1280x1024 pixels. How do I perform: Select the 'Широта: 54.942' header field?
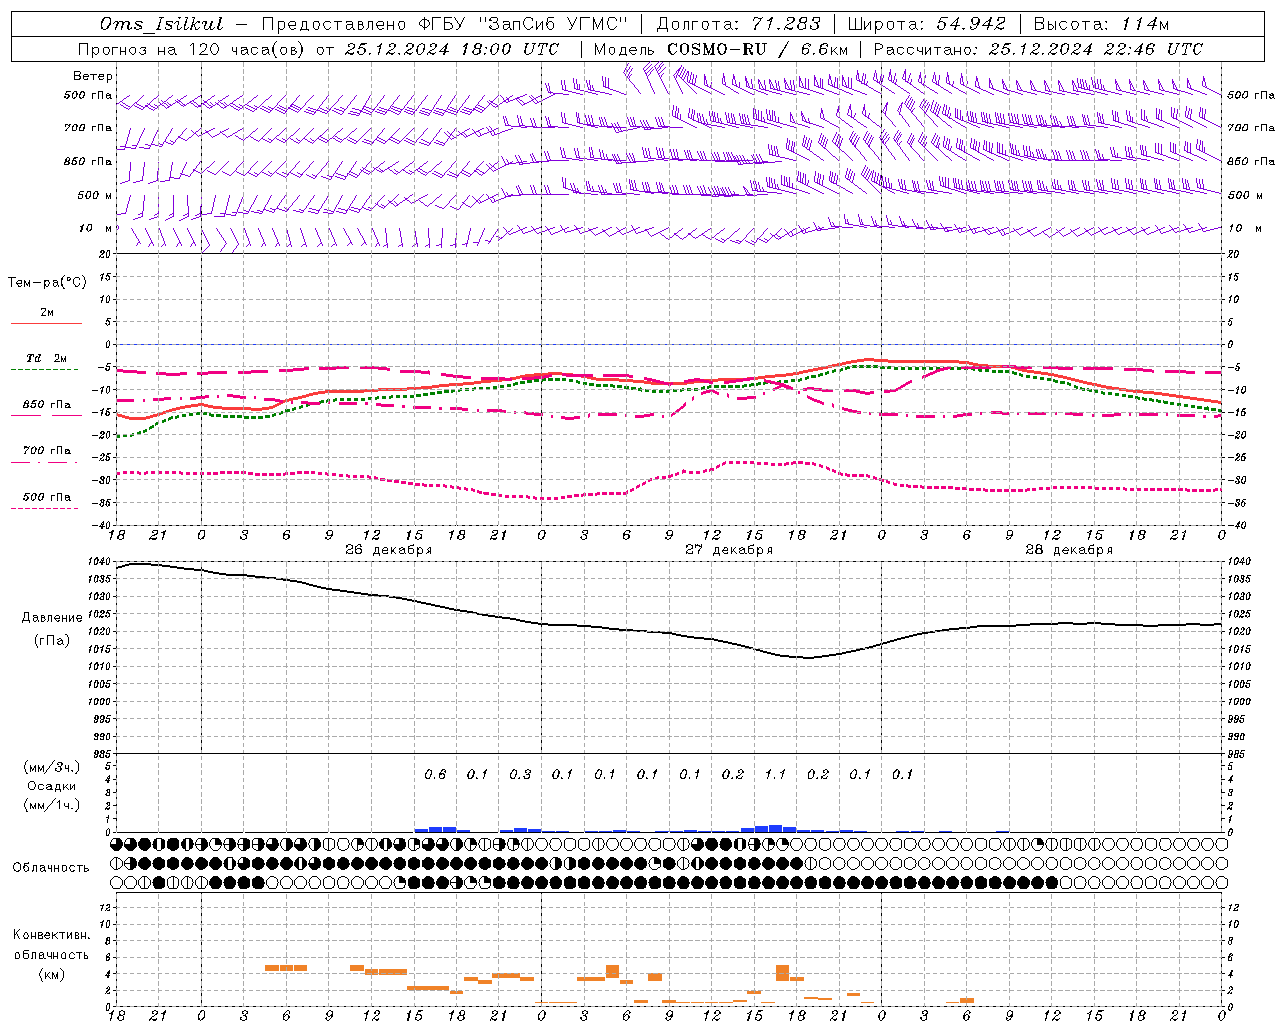pyautogui.click(x=926, y=24)
